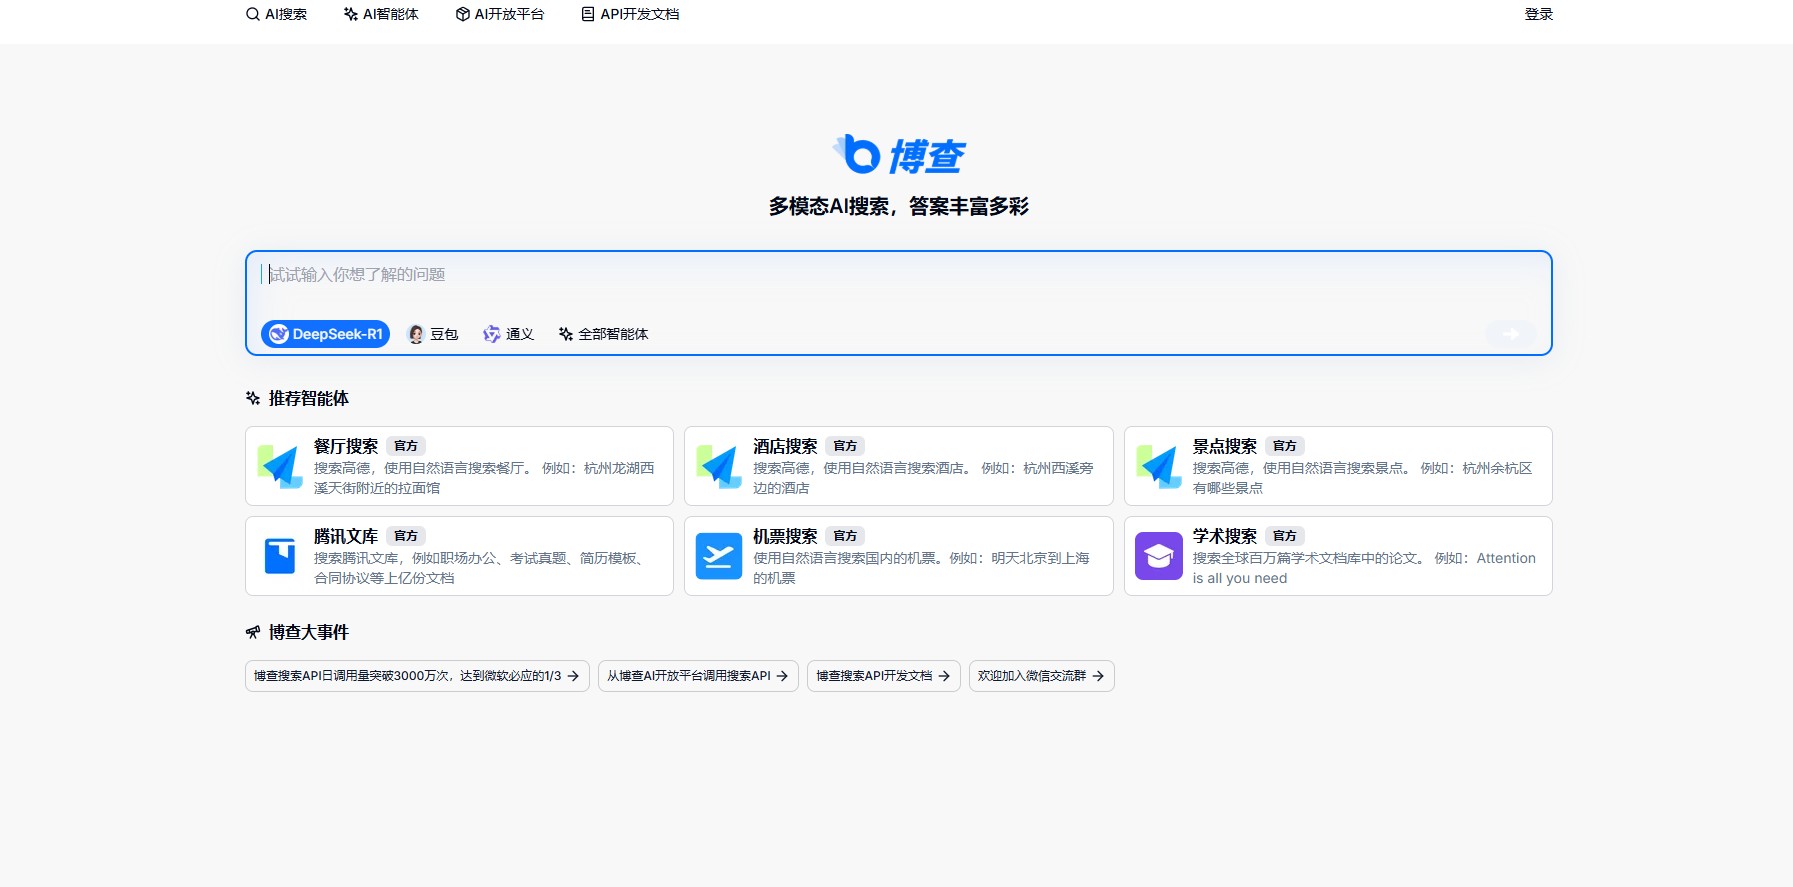
Task: Open 从博查AI开放平台调用搜索API button
Action: [x=698, y=676]
